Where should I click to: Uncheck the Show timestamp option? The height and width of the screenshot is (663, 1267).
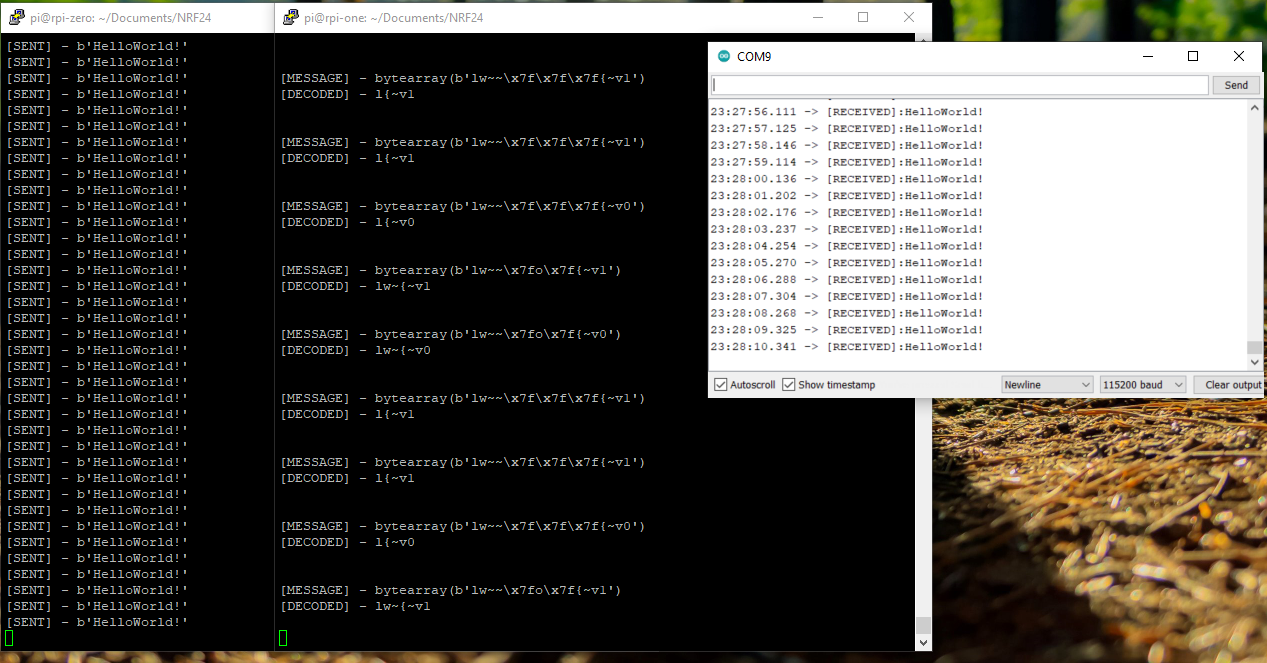[789, 384]
